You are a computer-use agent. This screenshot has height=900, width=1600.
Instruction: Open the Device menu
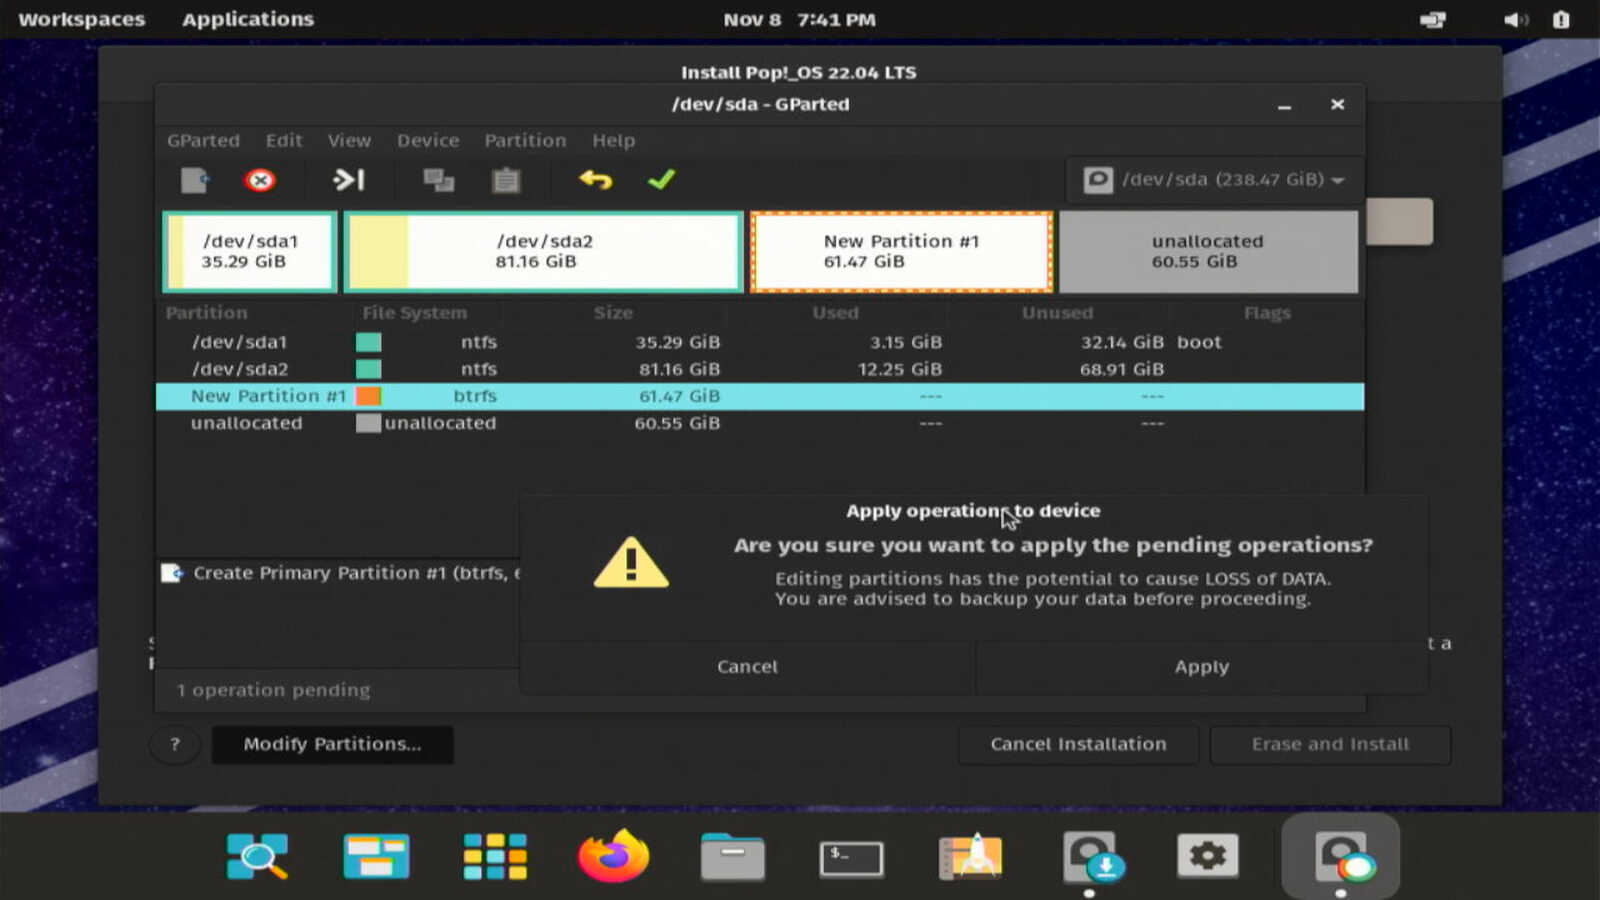click(x=428, y=141)
